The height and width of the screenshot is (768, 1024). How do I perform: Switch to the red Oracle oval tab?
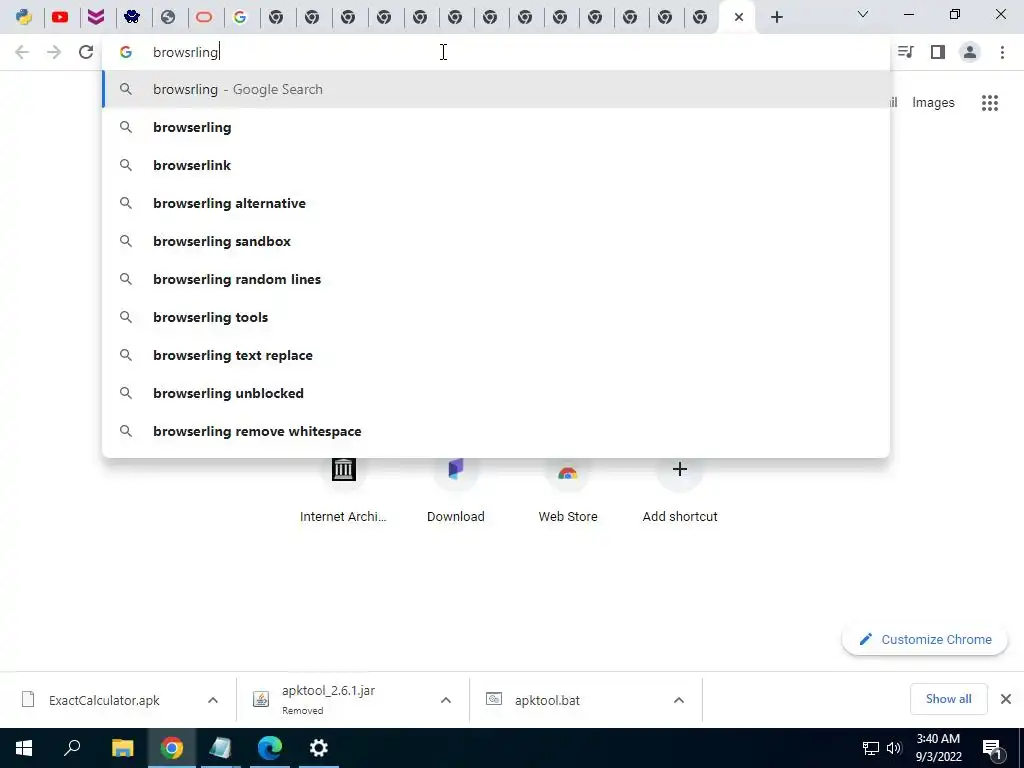click(x=204, y=17)
